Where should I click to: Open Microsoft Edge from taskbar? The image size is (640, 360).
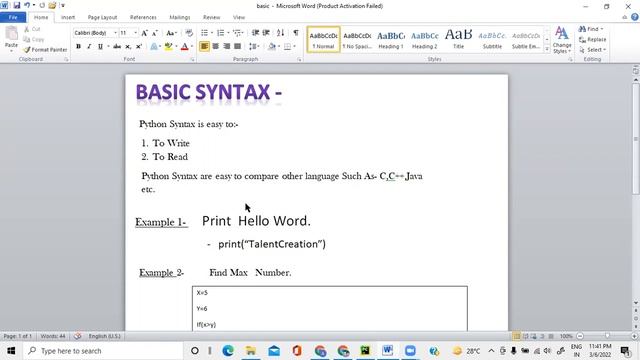point(228,351)
